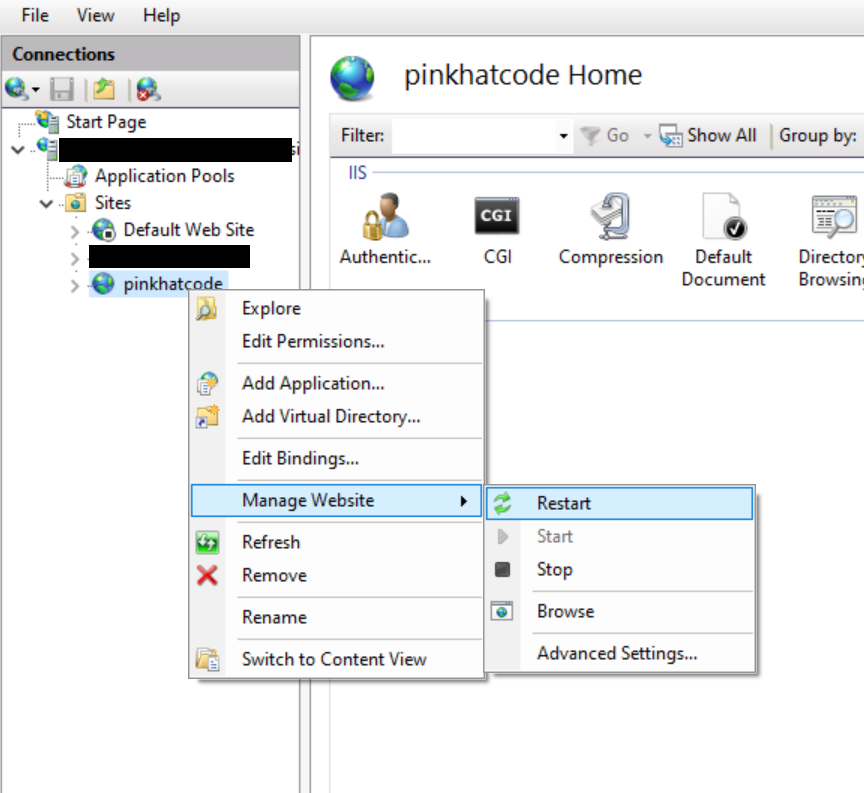Screen dimensions: 864x793
Task: Expand the pinkhatcode site node
Action: [x=75, y=286]
